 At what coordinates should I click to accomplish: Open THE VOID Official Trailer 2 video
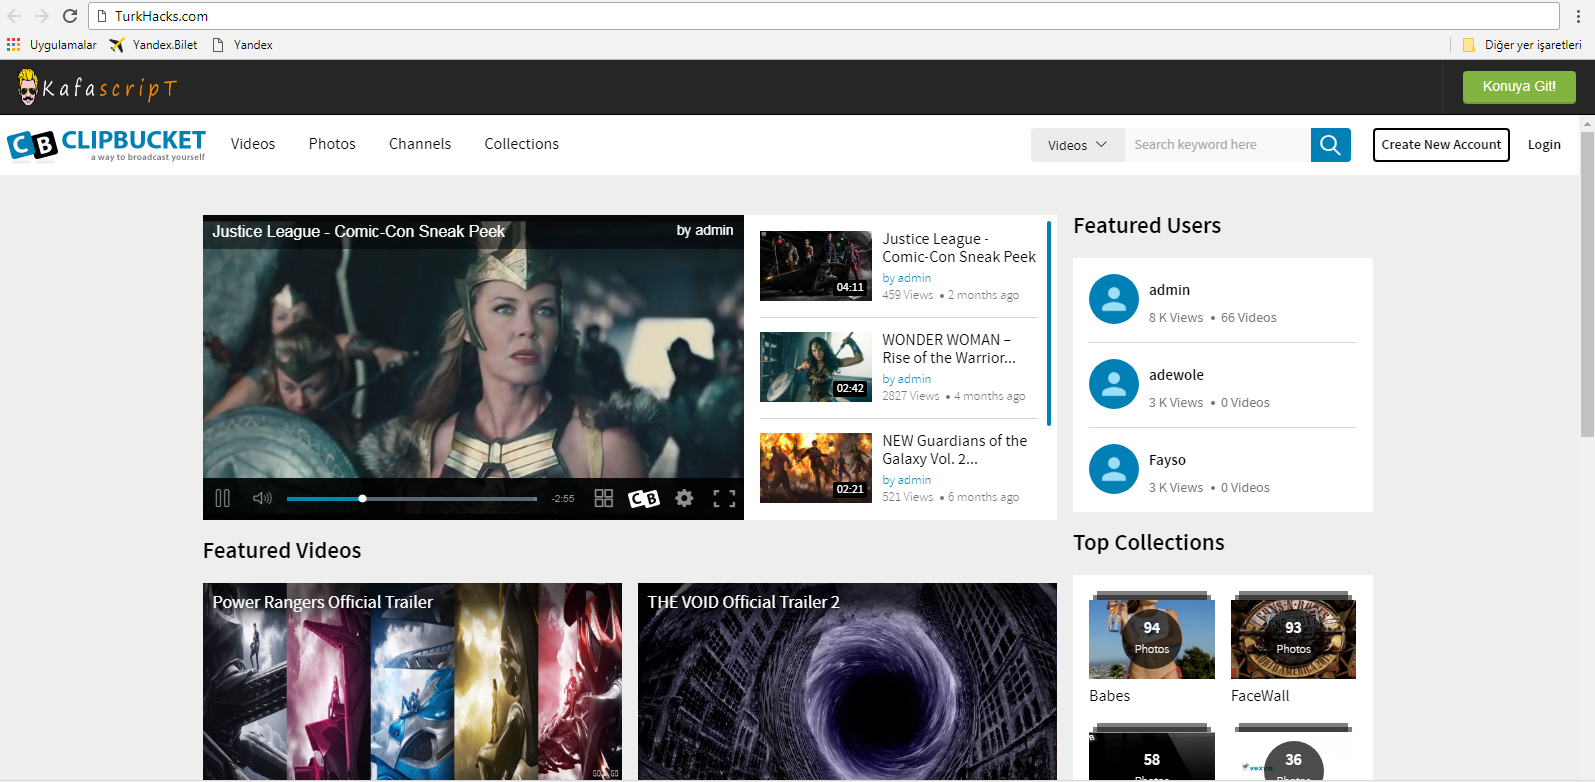pyautogui.click(x=847, y=681)
